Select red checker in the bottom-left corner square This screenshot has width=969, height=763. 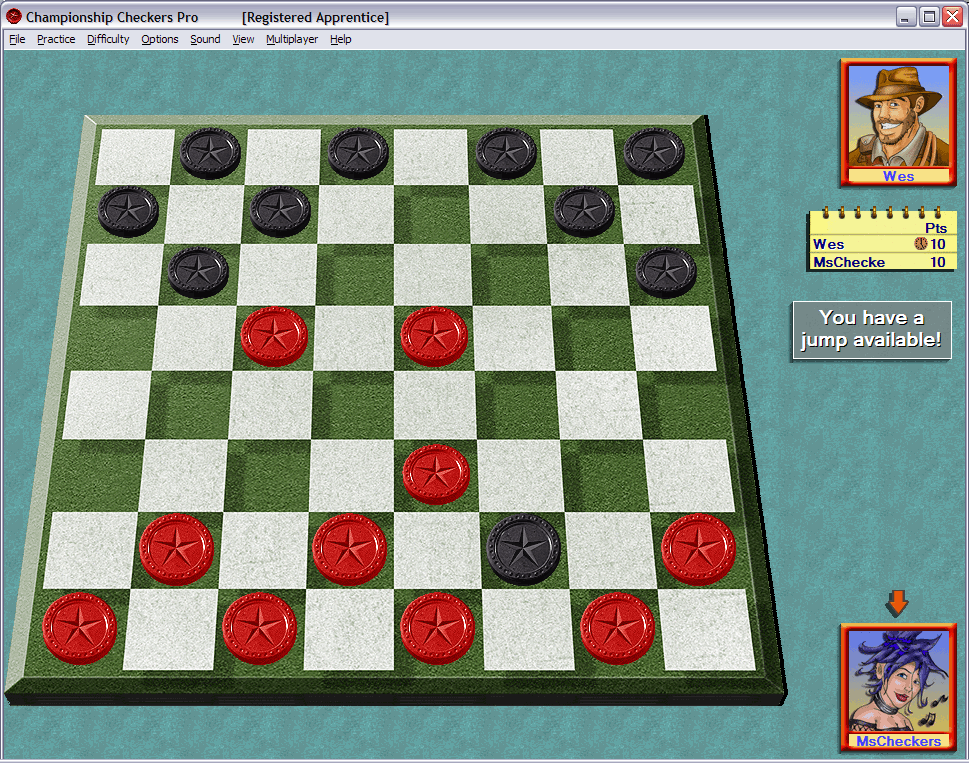pyautogui.click(x=80, y=628)
